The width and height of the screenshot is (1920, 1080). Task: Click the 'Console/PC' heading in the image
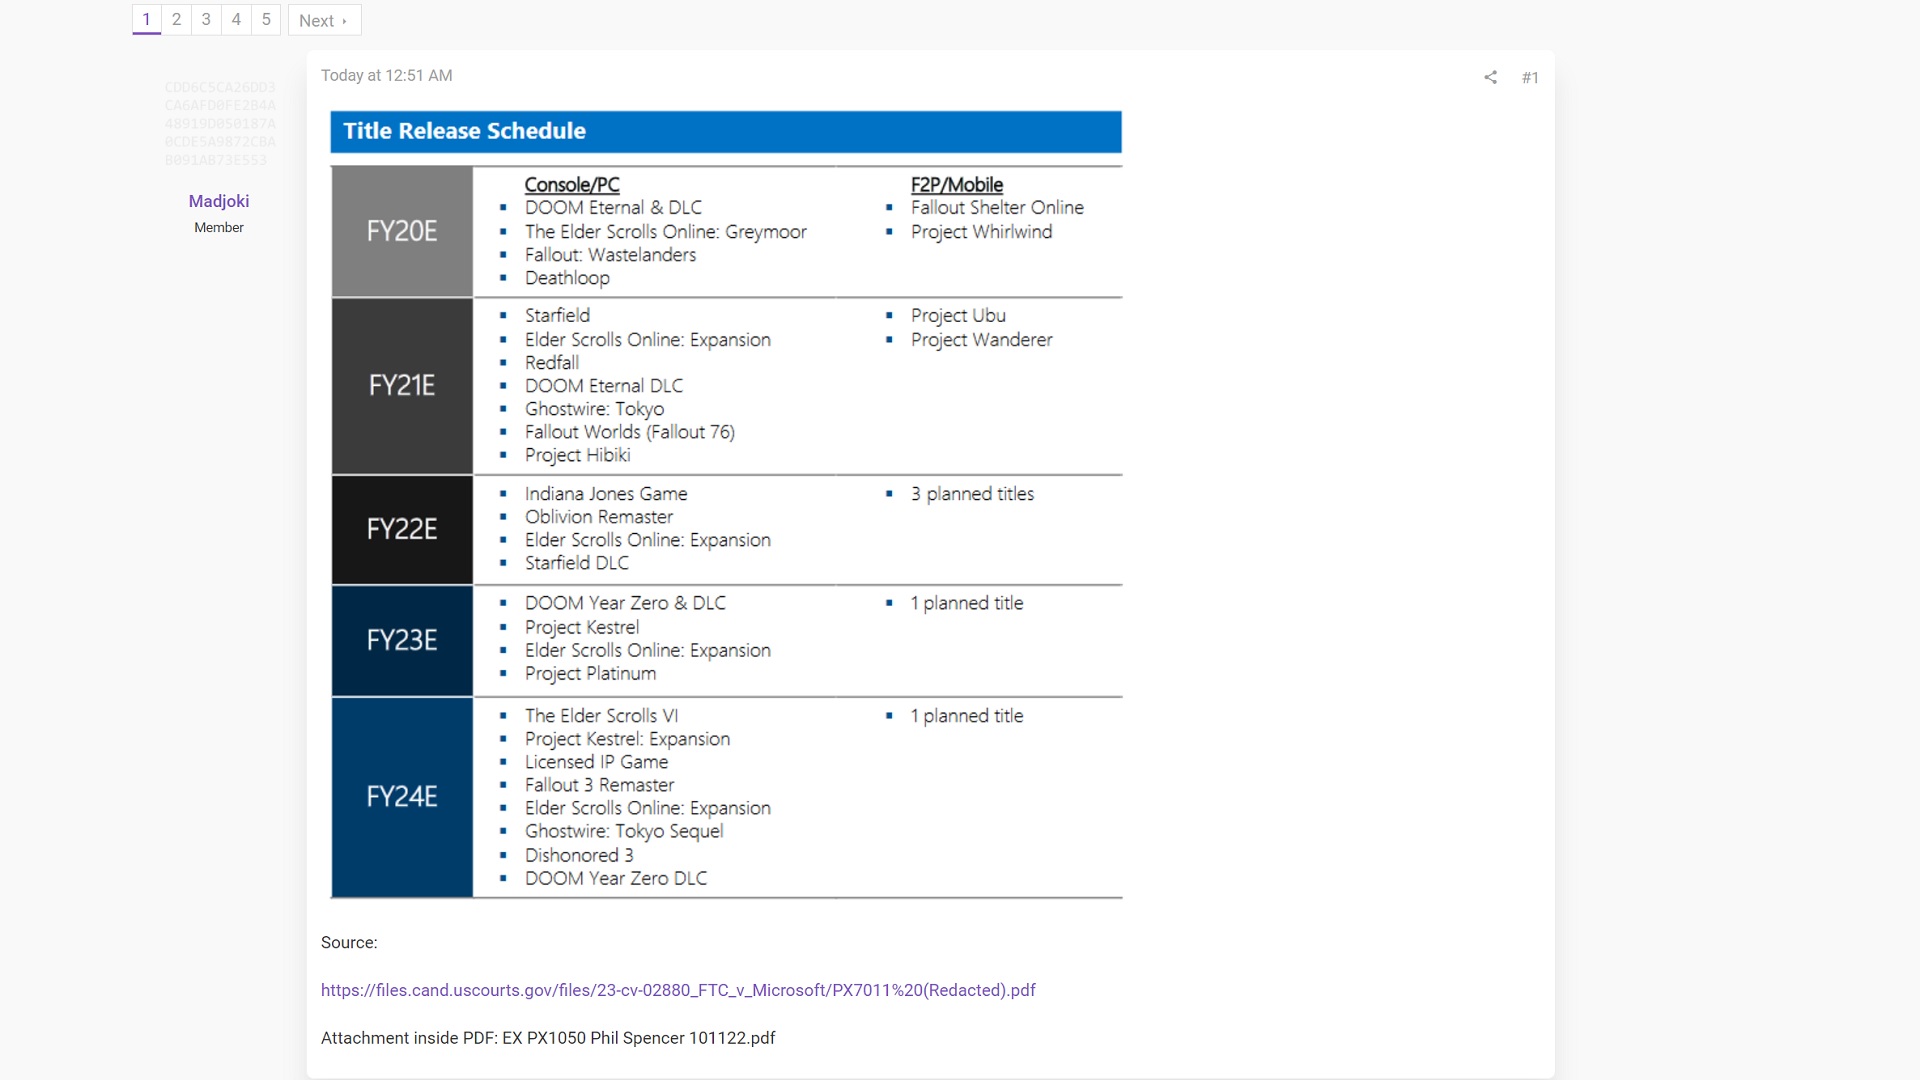point(572,185)
